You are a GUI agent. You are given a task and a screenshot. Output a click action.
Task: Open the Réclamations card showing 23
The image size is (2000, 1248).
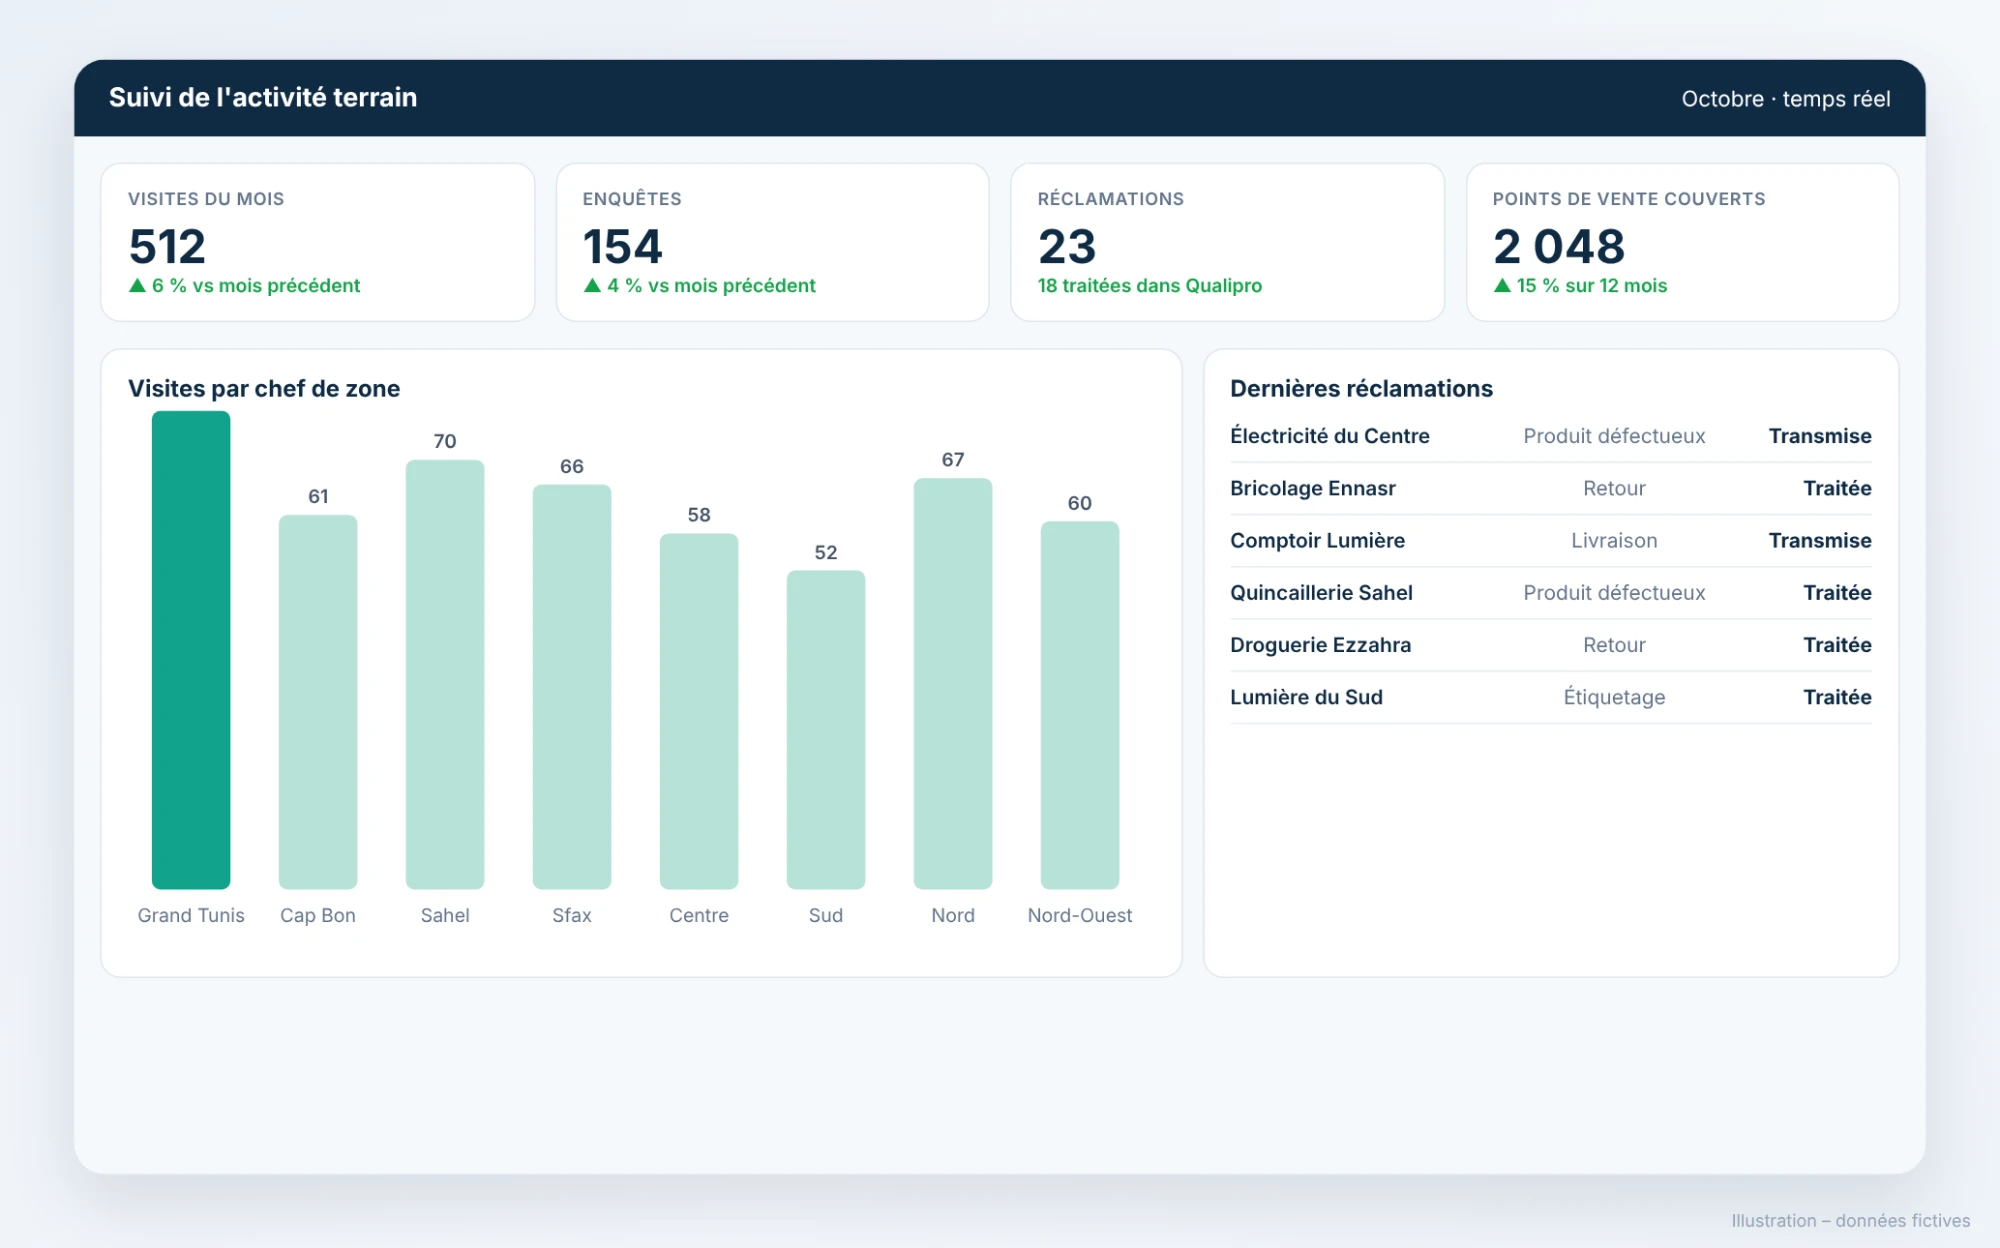coord(1228,243)
